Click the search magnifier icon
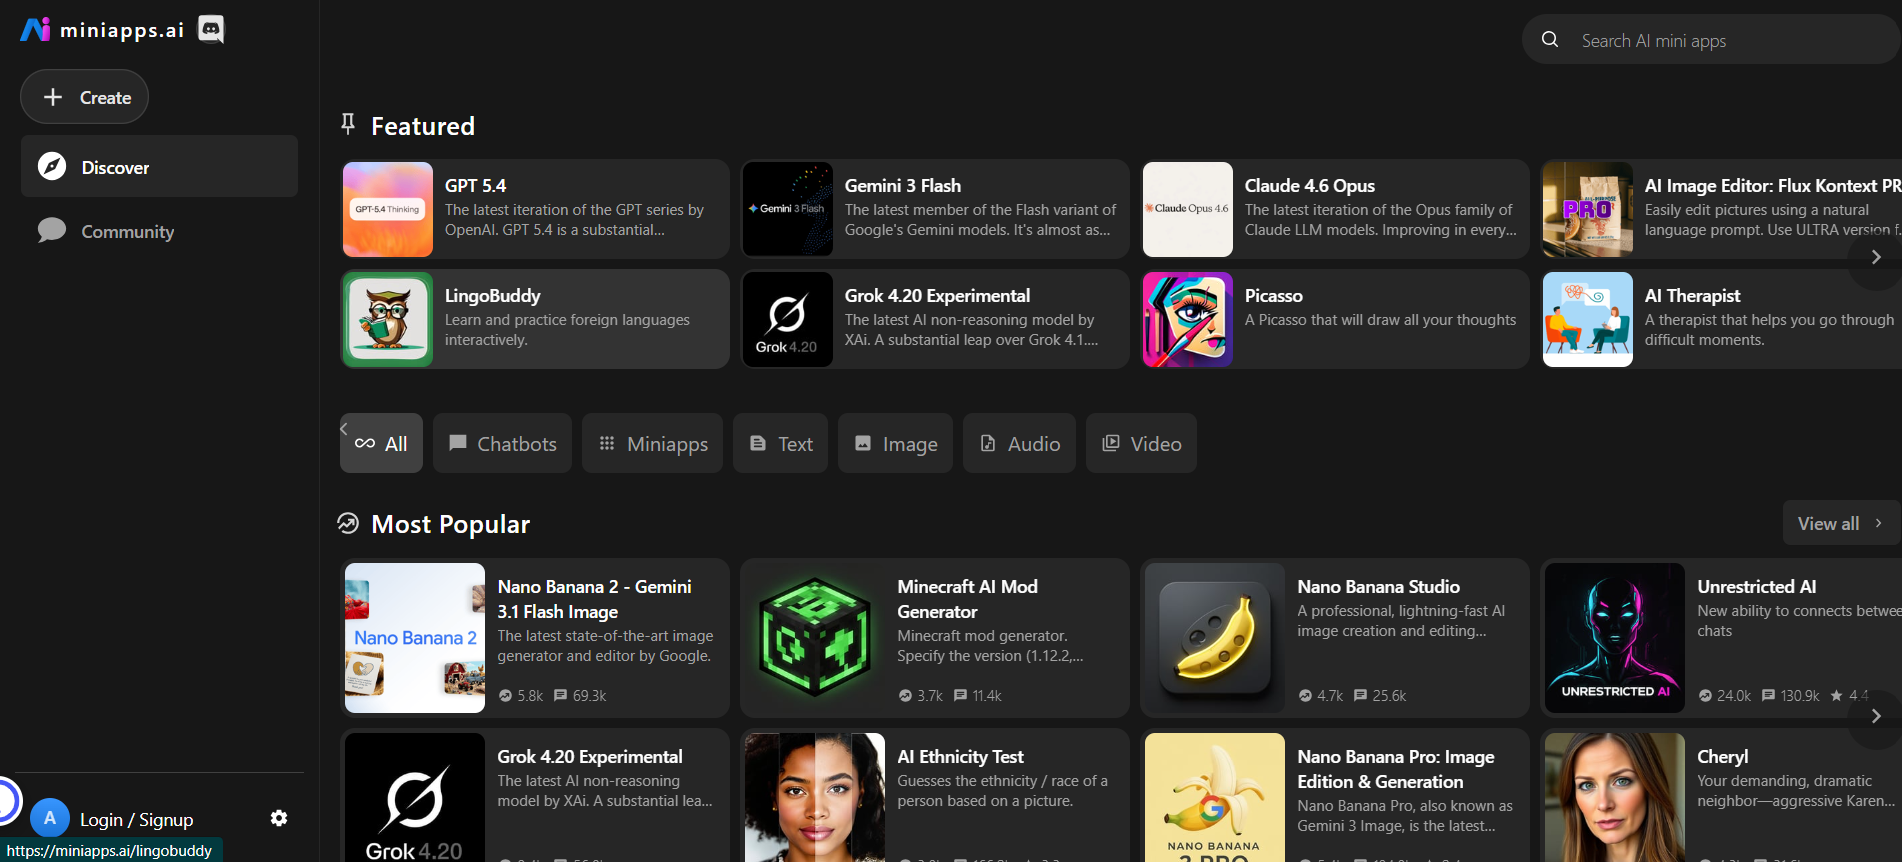Screen dimensions: 1902x862 pyautogui.click(x=1550, y=40)
